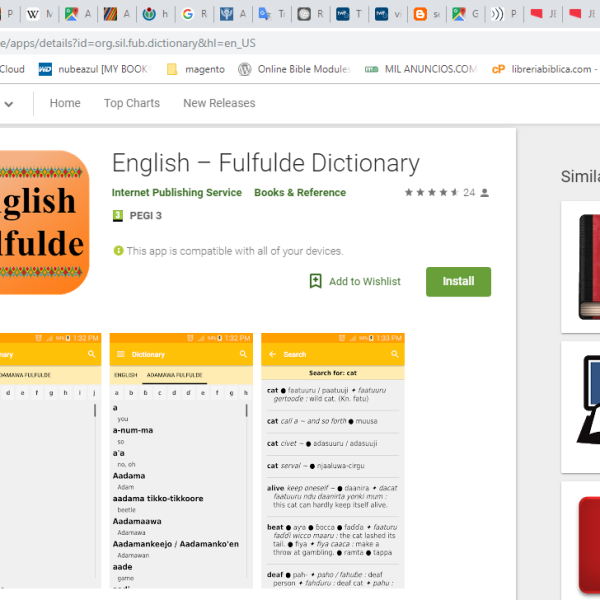Click the star rating display
The image size is (600, 600).
point(432,192)
